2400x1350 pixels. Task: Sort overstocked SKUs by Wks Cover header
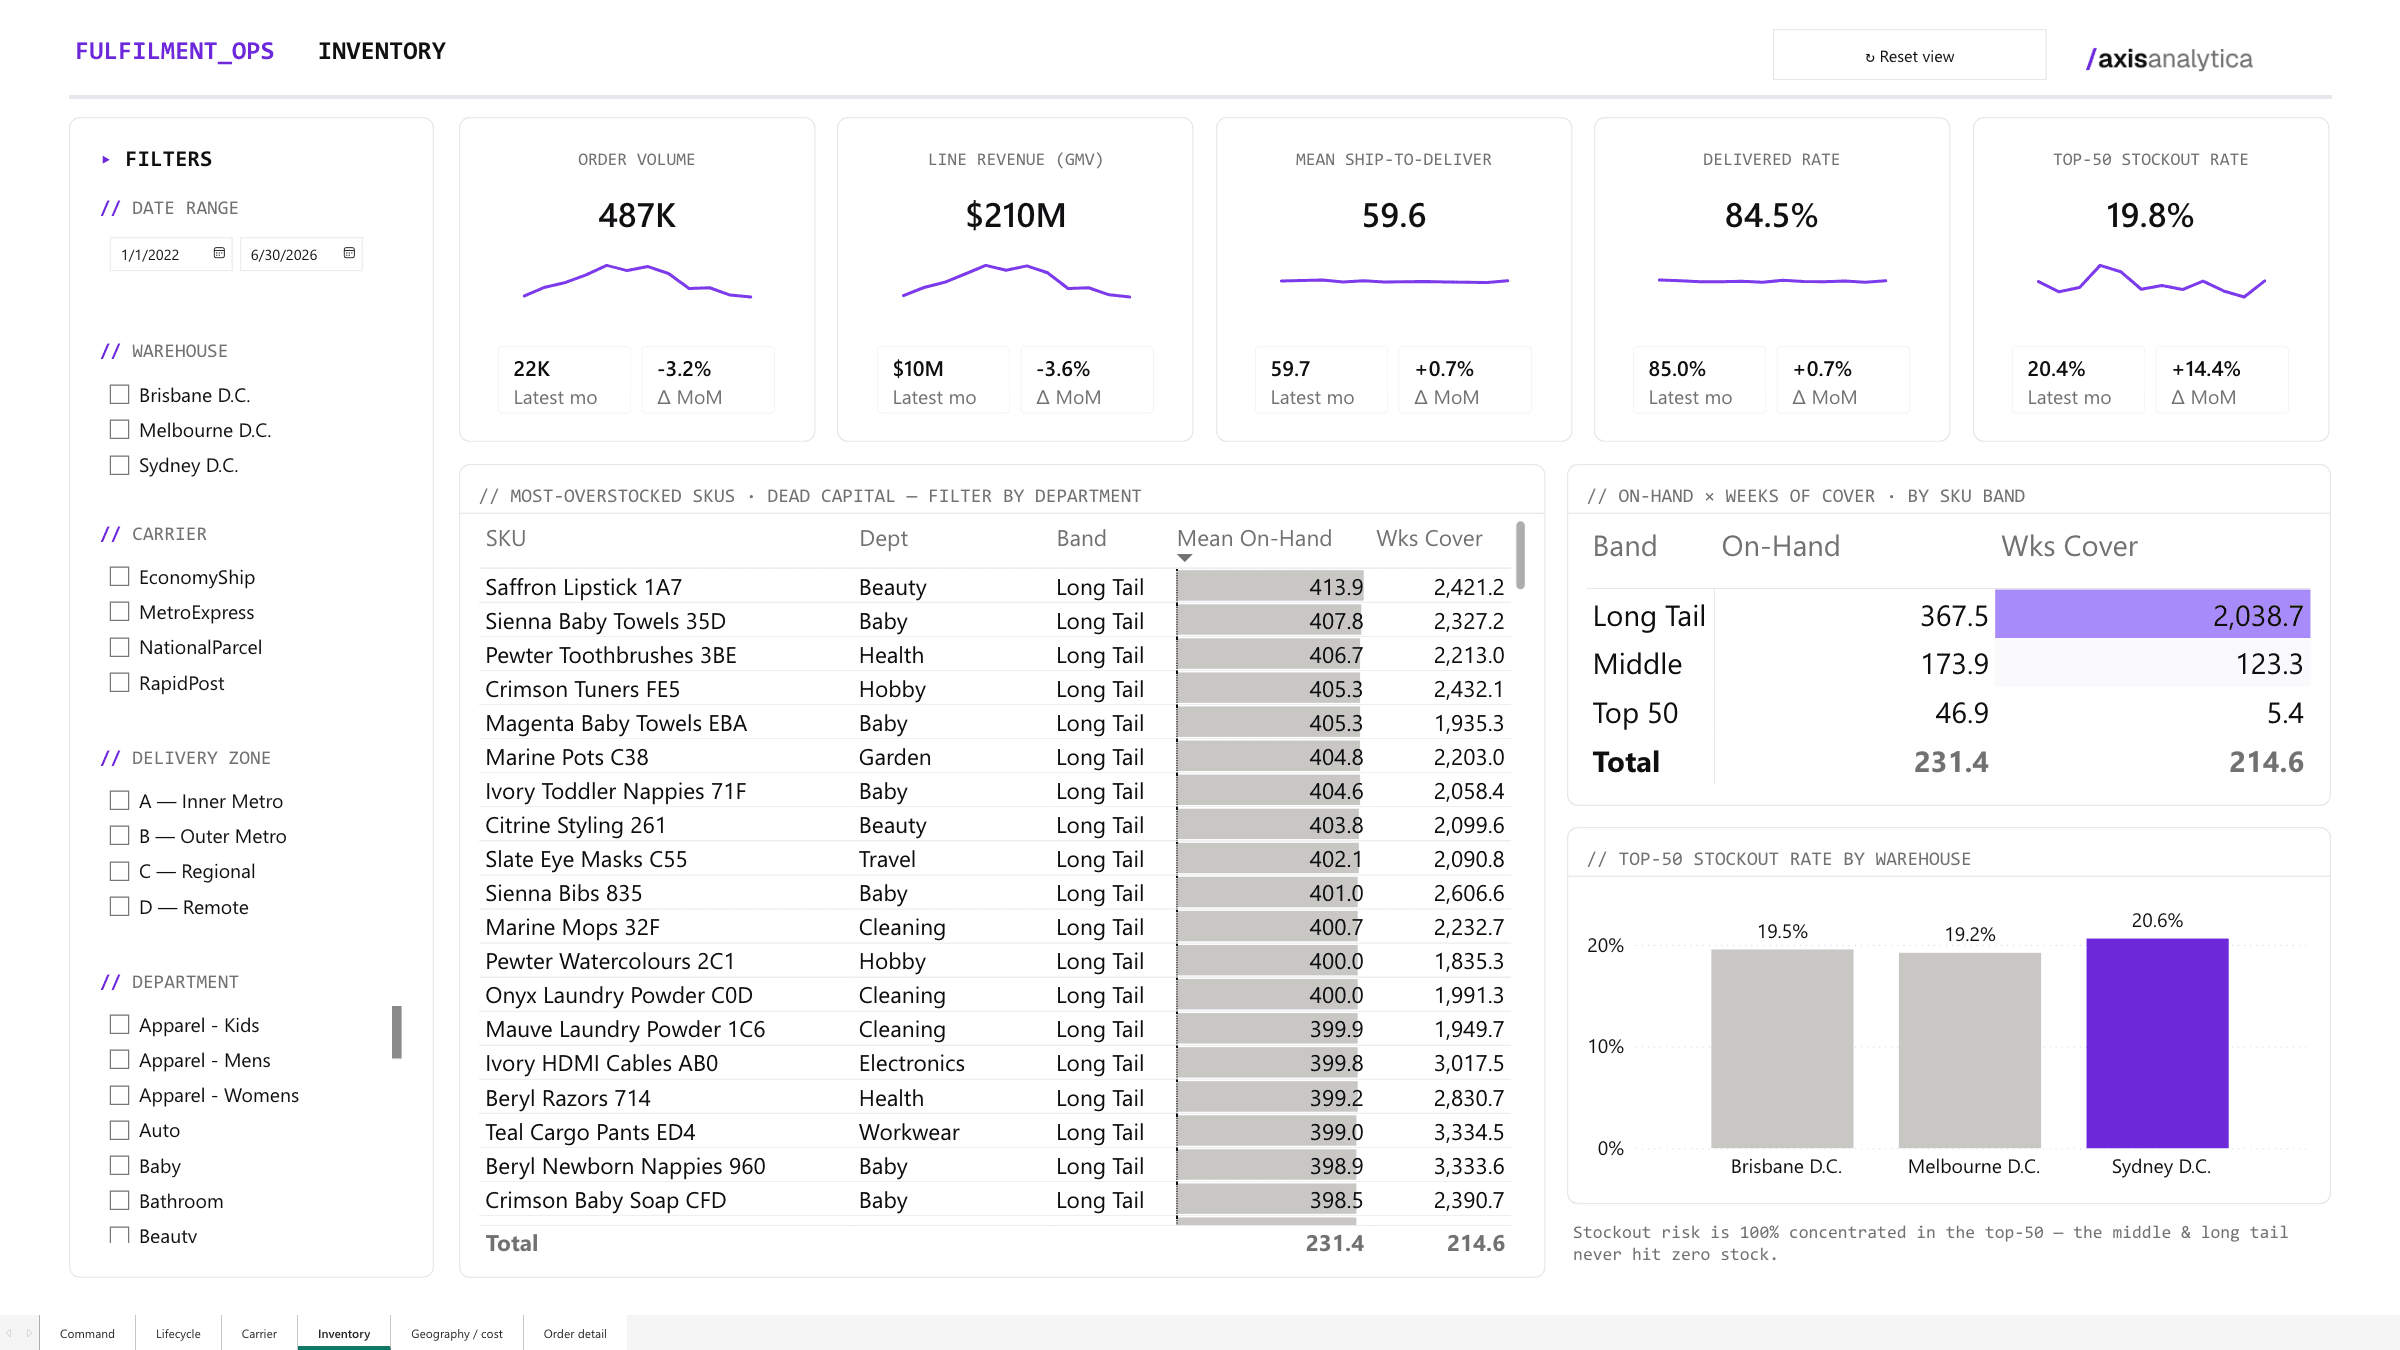[x=1429, y=539]
